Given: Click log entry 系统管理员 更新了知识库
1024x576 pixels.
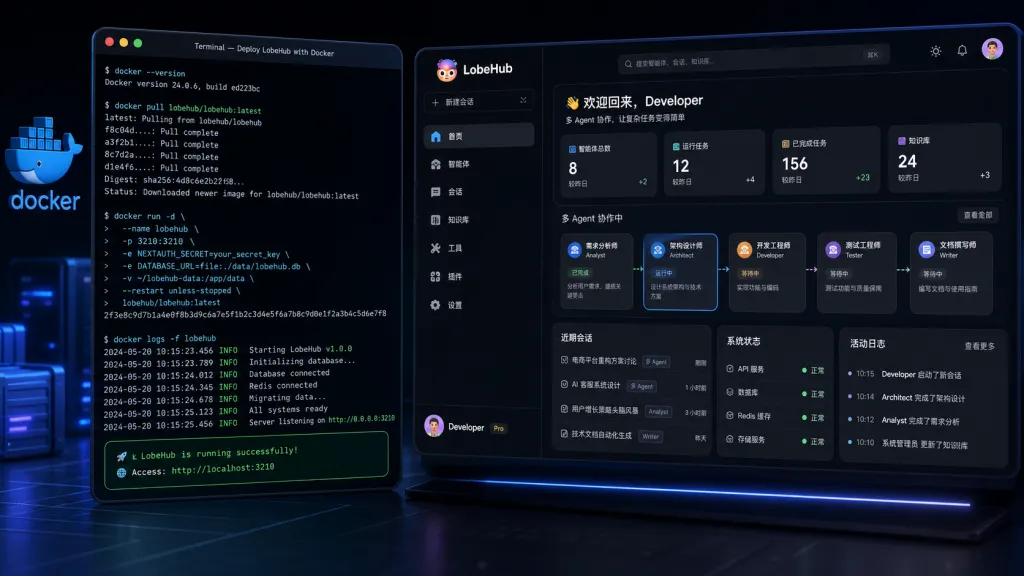Looking at the screenshot, I should pyautogui.click(x=925, y=444).
